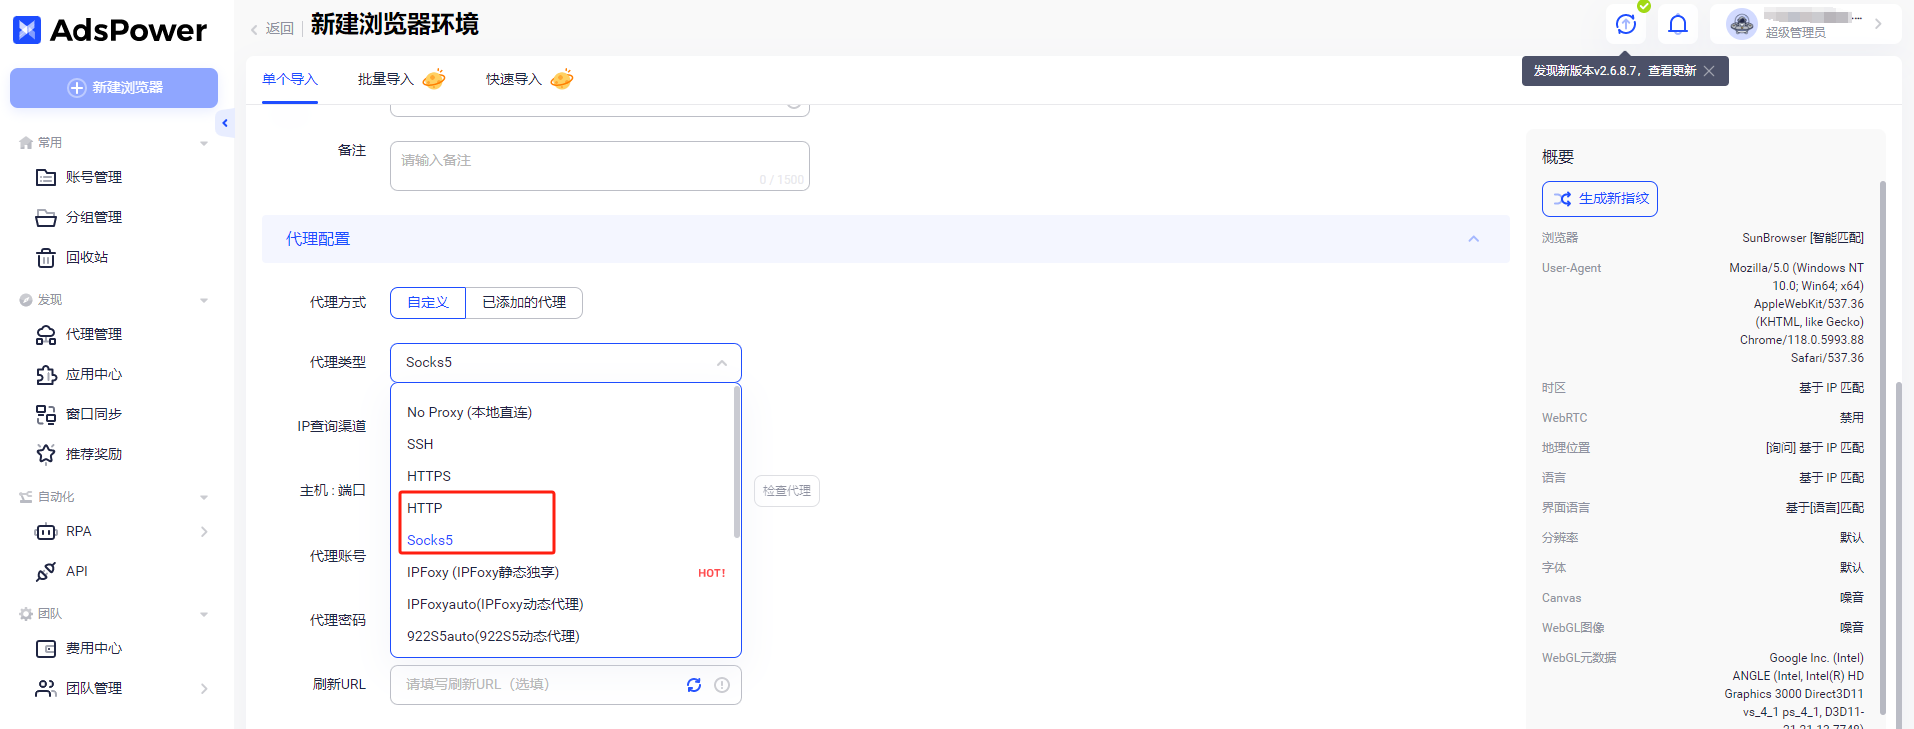Switch to the 批量导入 tab
This screenshot has height=729, width=1914.
(x=386, y=79)
